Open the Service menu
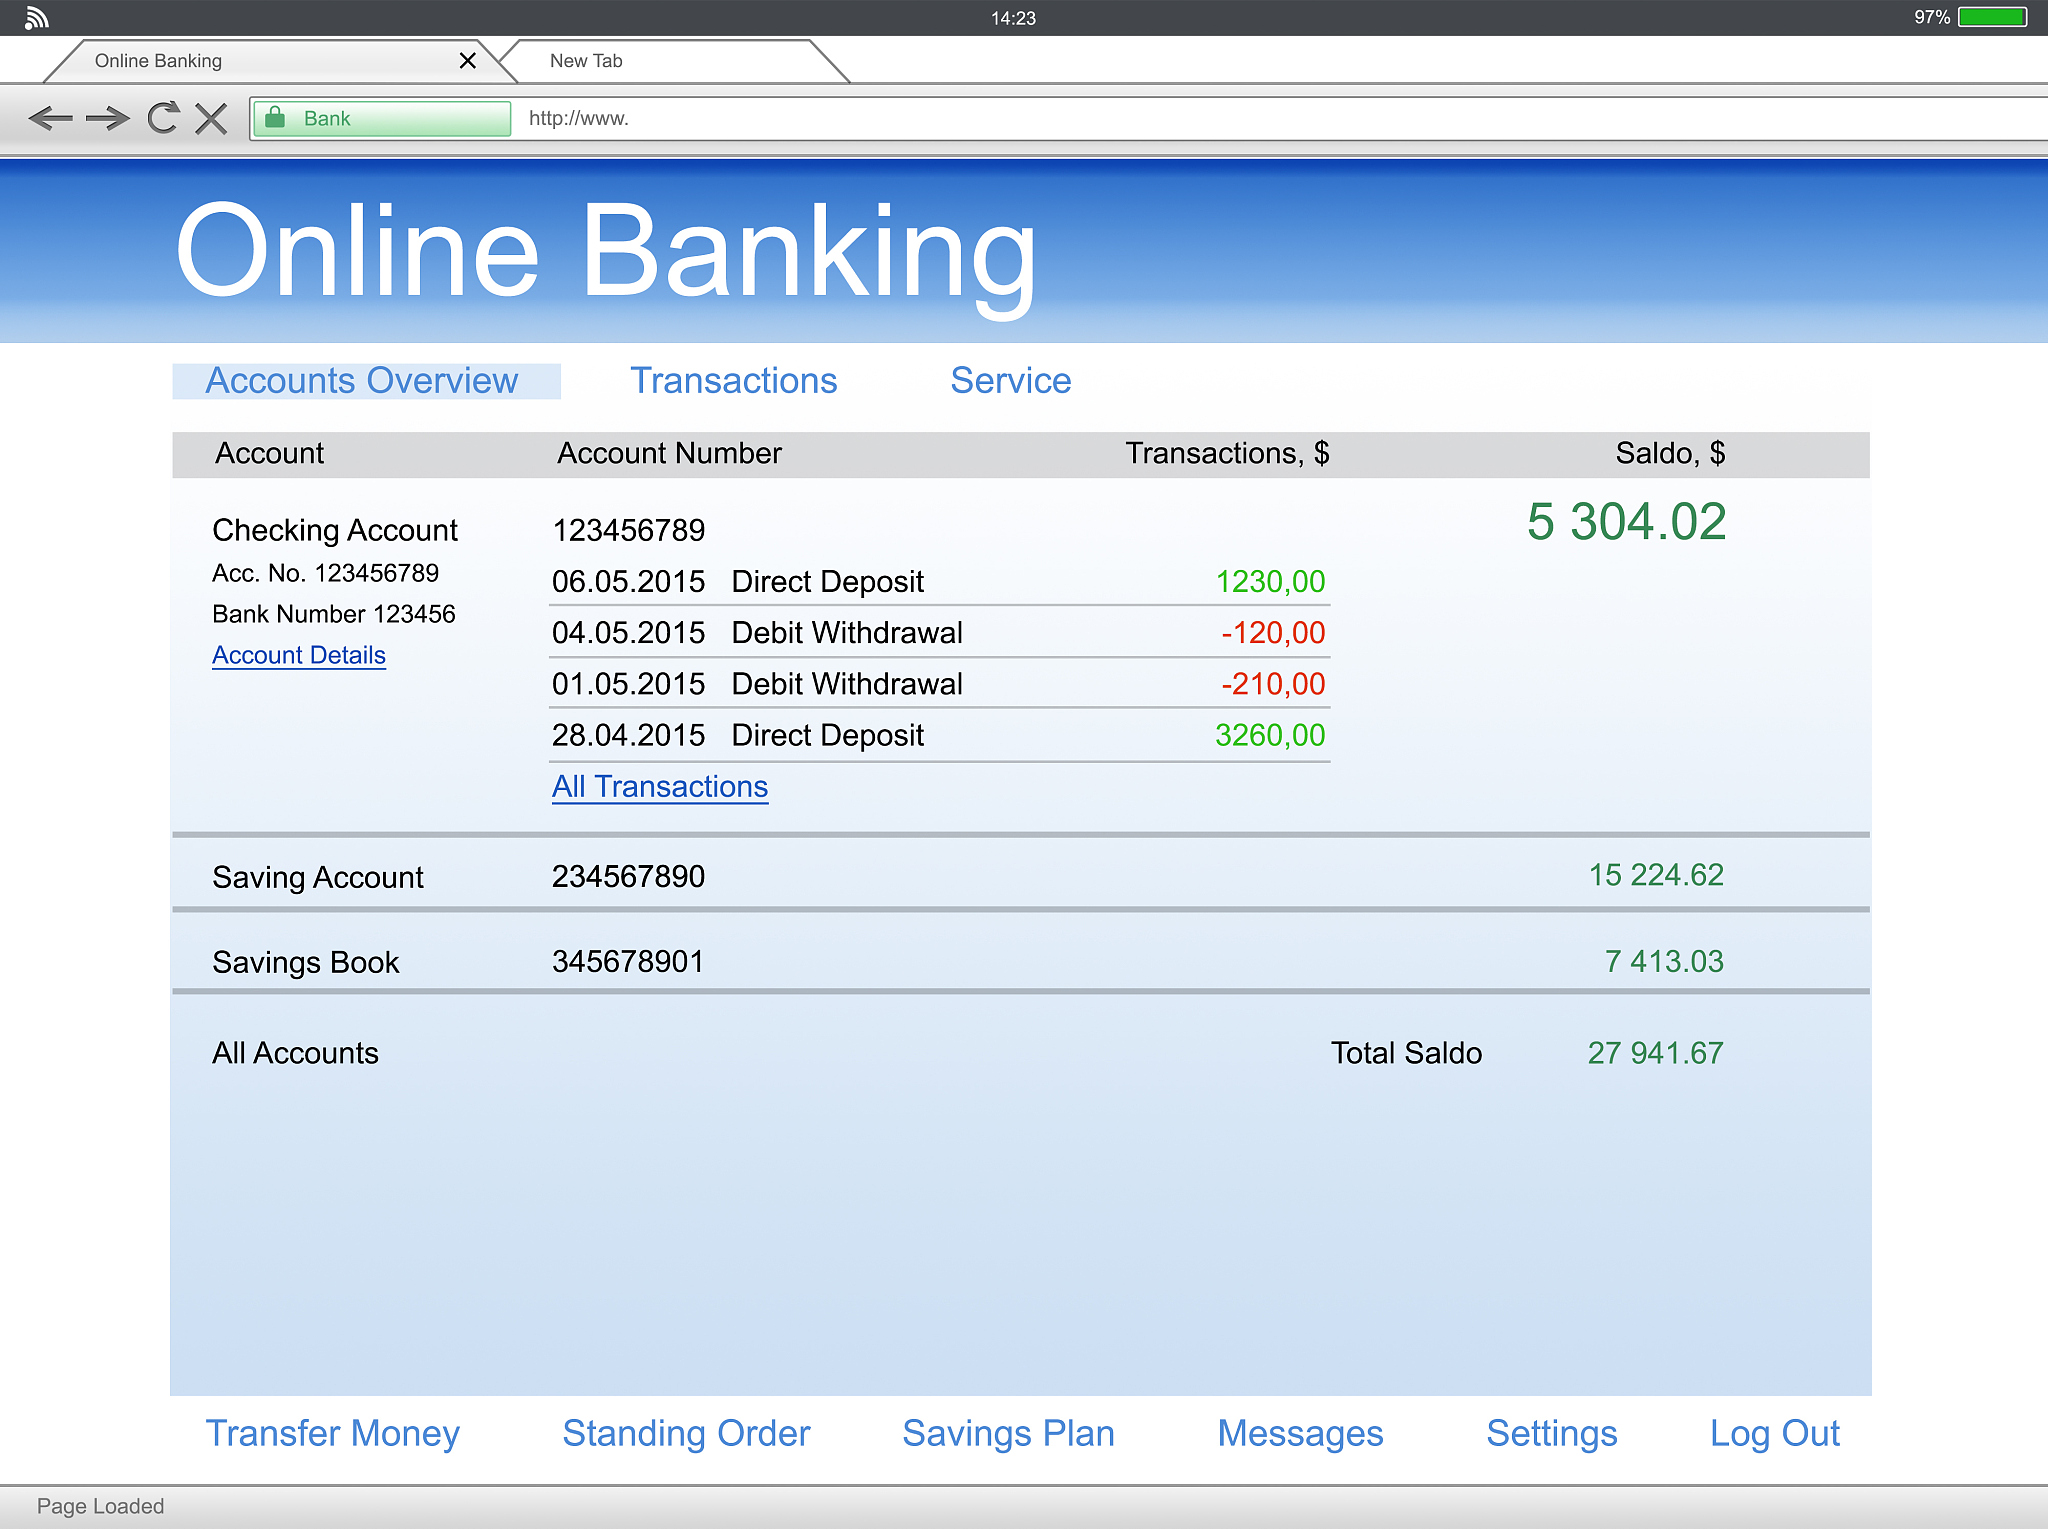This screenshot has width=2048, height=1529. click(1010, 381)
